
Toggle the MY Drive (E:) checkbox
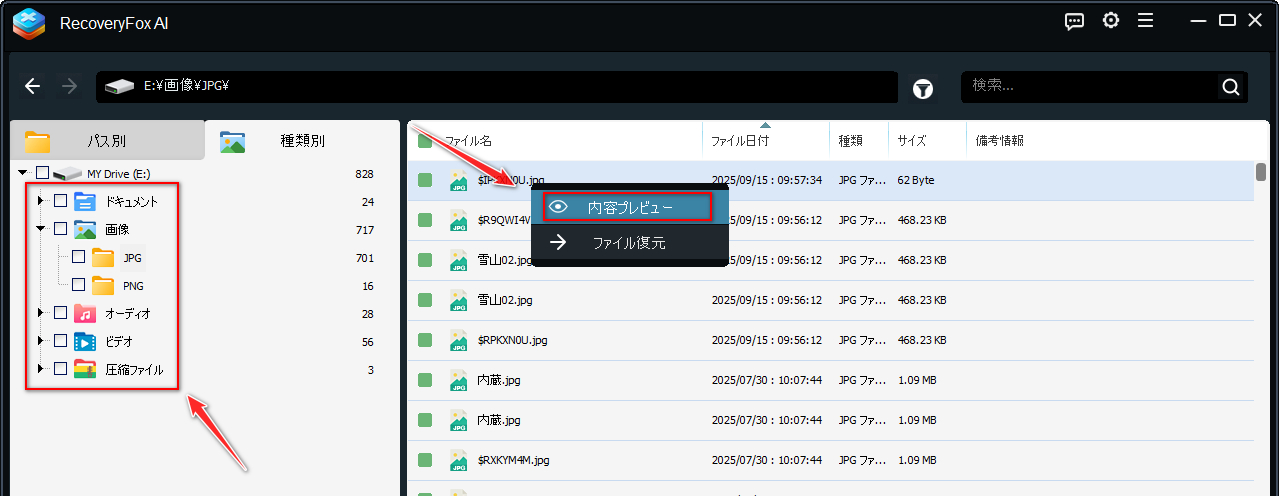[42, 173]
